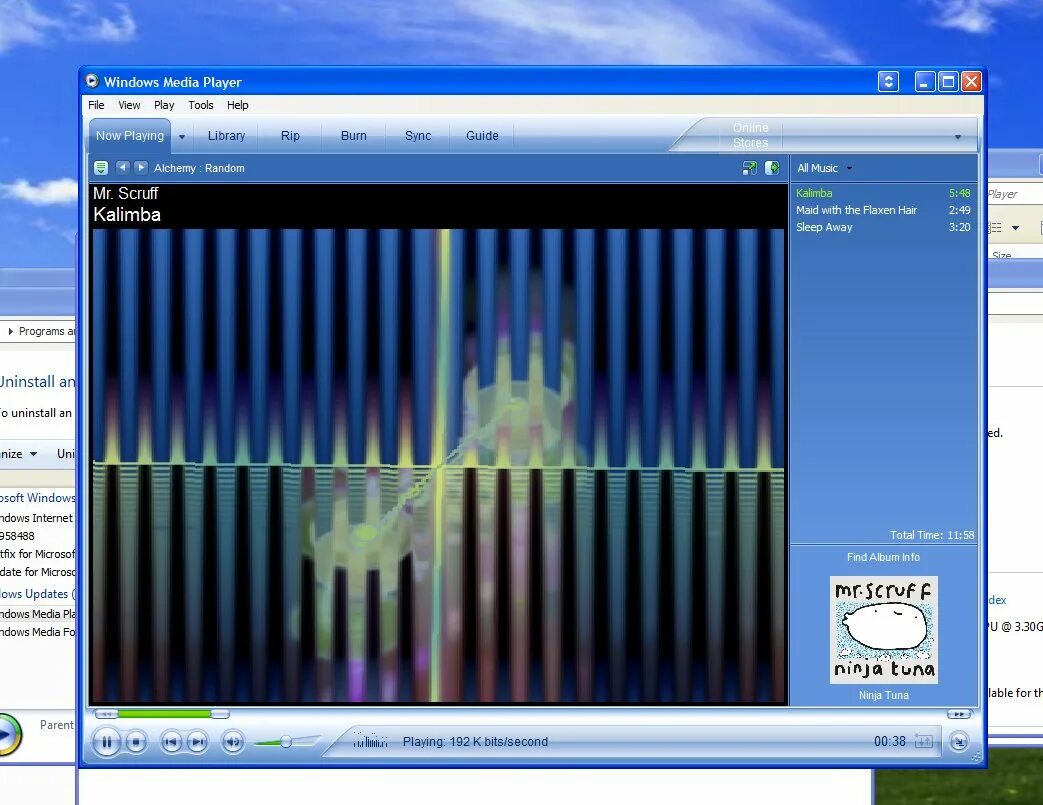This screenshot has height=805, width=1043.
Task: Open the Tools menu
Action: 201,105
